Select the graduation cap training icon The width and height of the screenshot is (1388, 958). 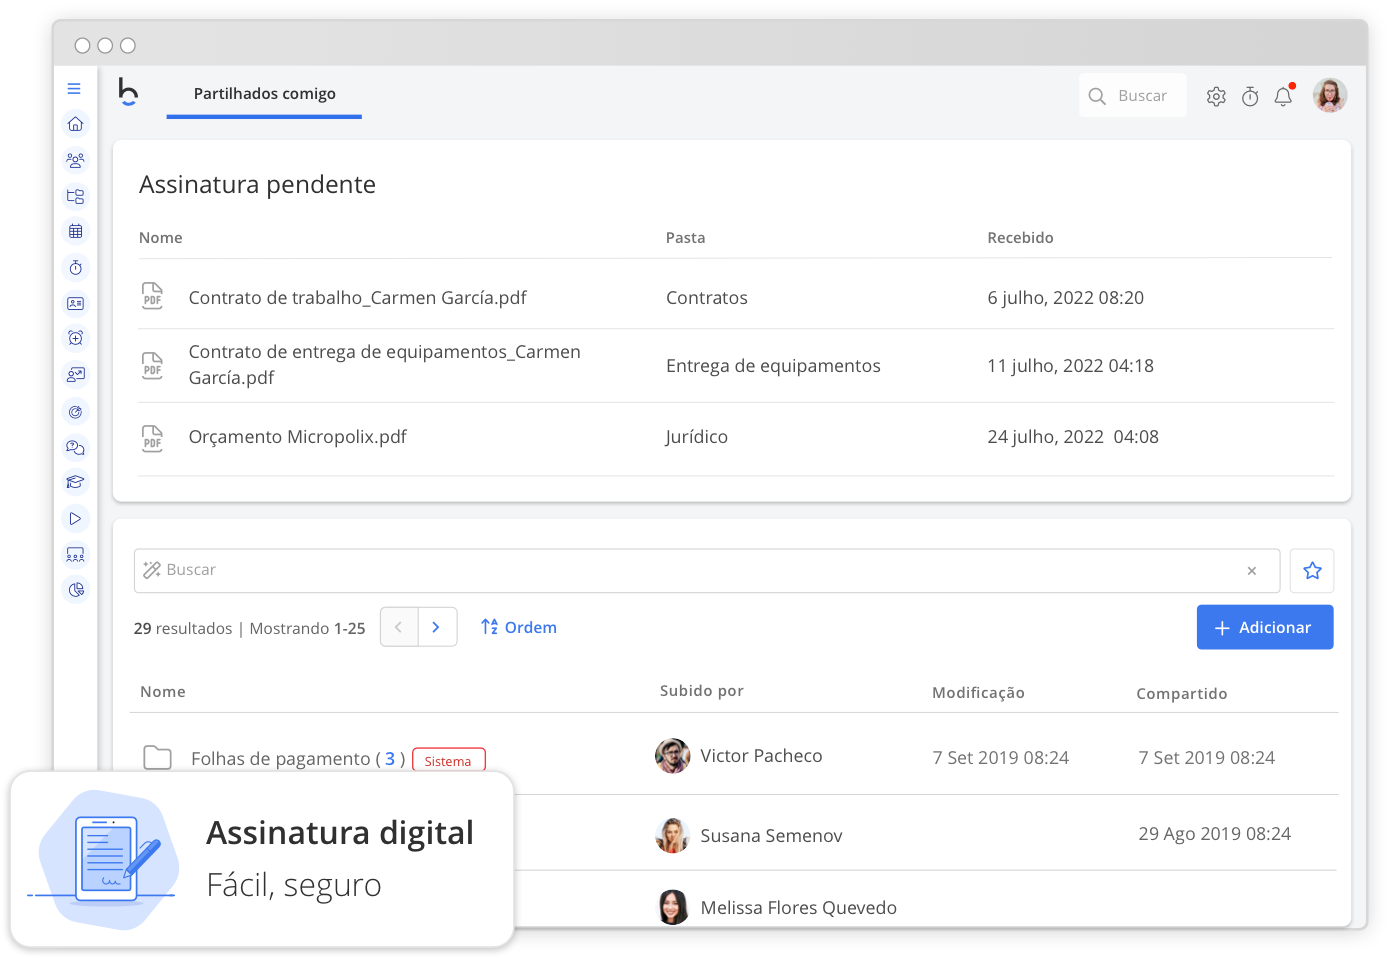[75, 481]
